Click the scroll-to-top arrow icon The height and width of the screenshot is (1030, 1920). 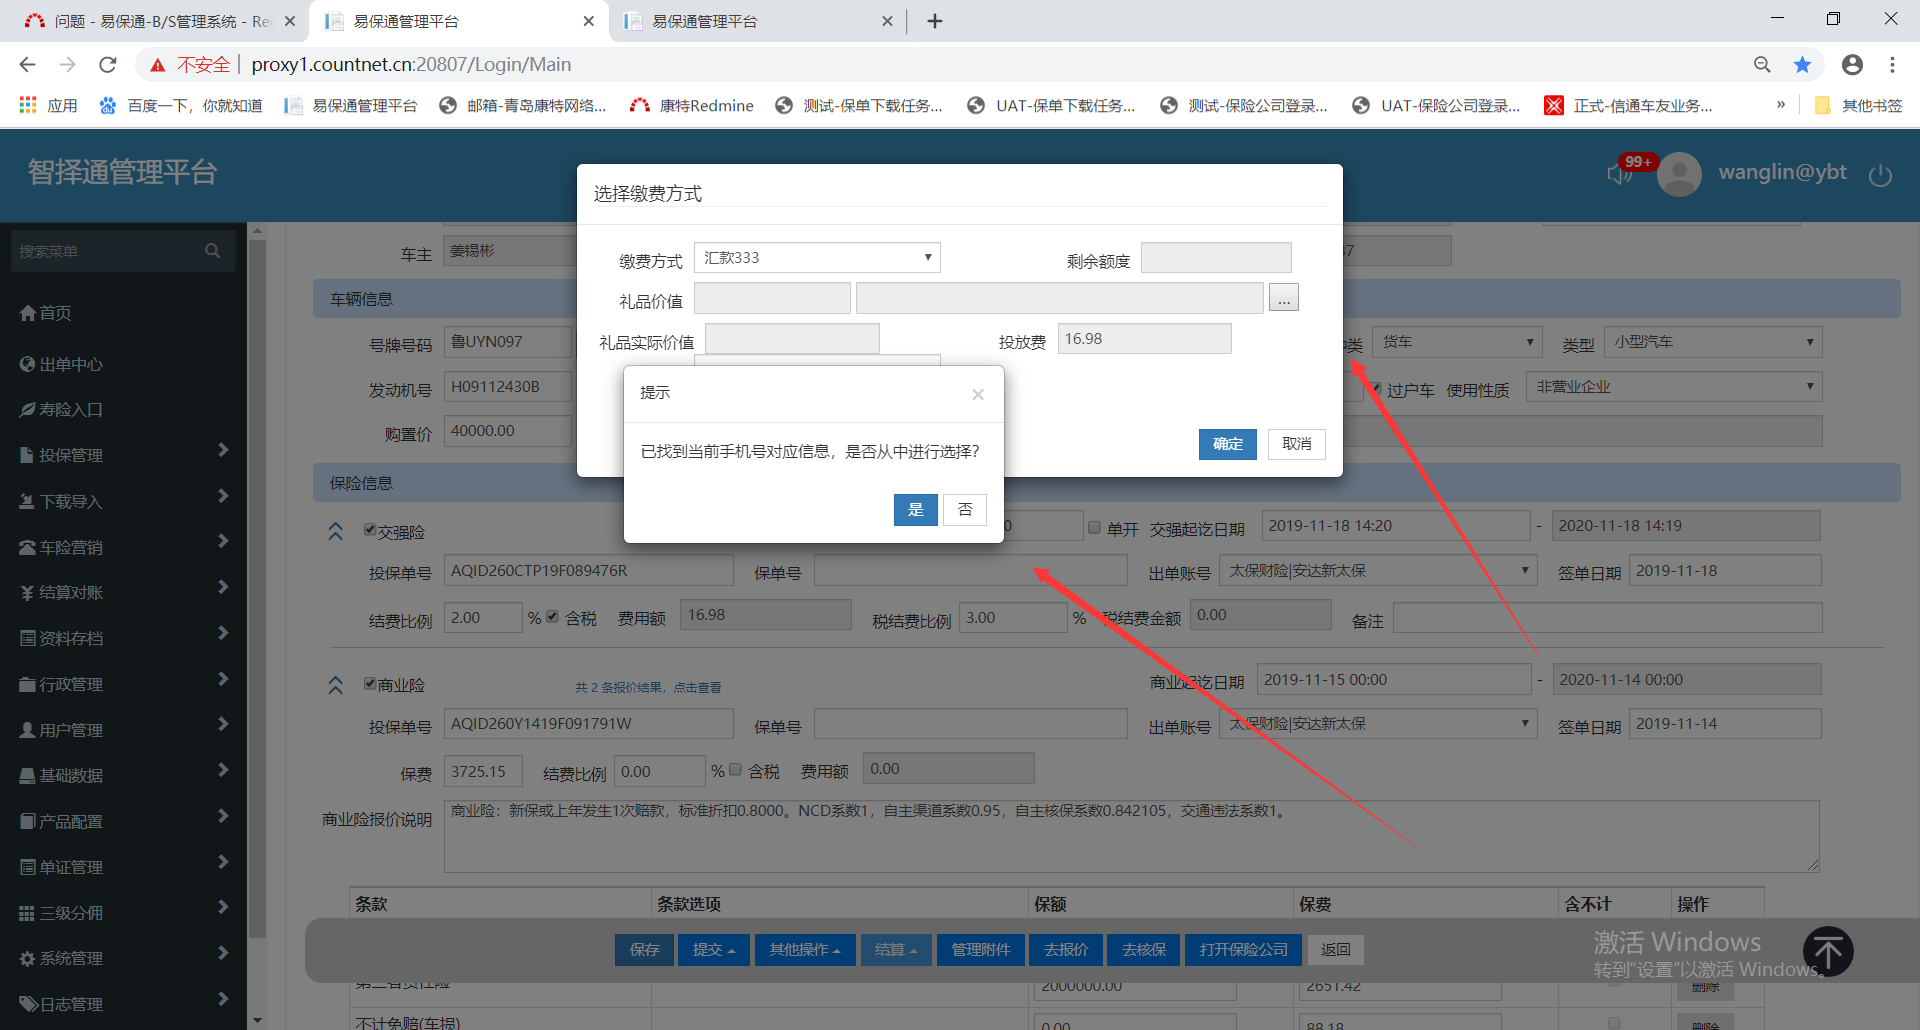1828,952
